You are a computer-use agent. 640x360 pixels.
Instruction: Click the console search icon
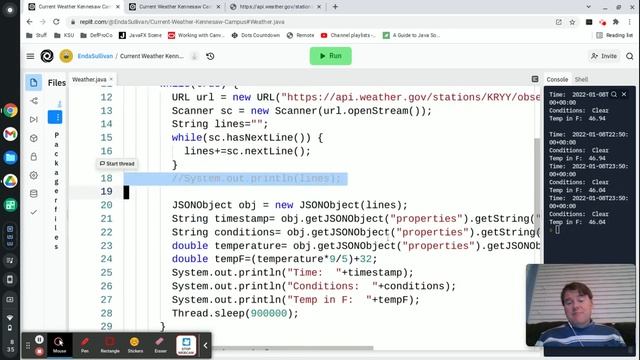point(614,94)
